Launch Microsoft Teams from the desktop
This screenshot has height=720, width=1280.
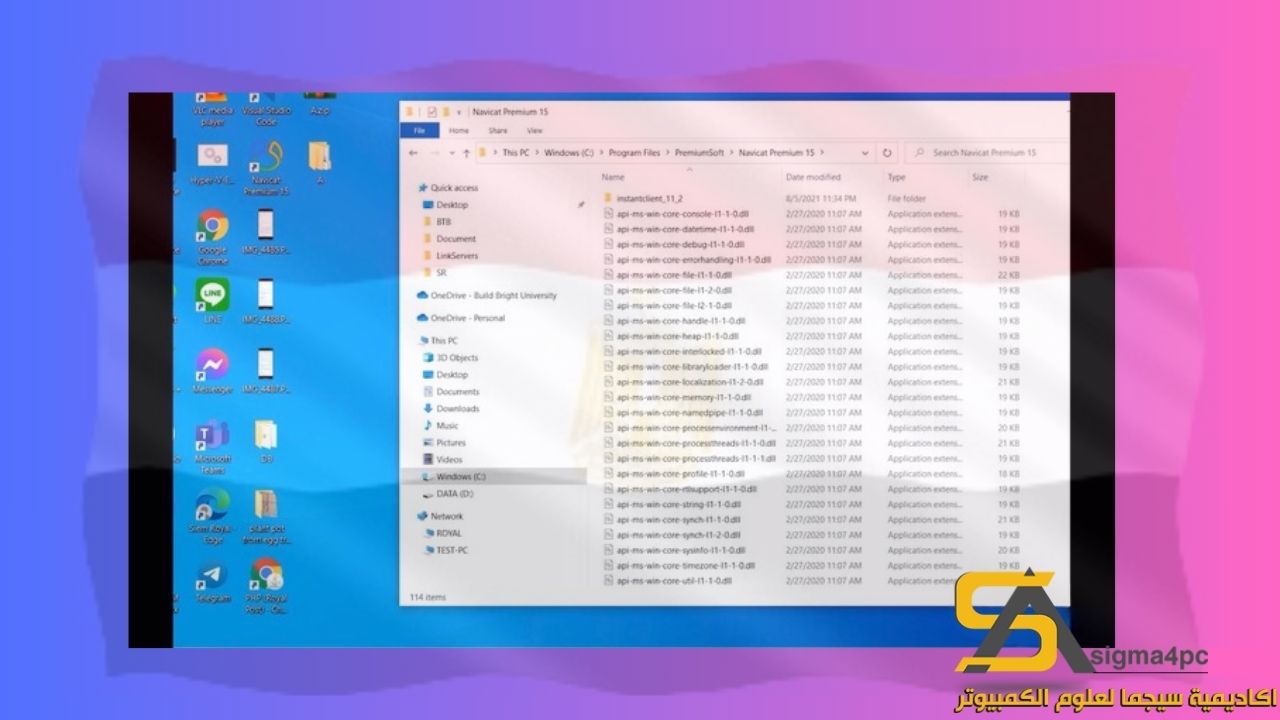(x=212, y=445)
